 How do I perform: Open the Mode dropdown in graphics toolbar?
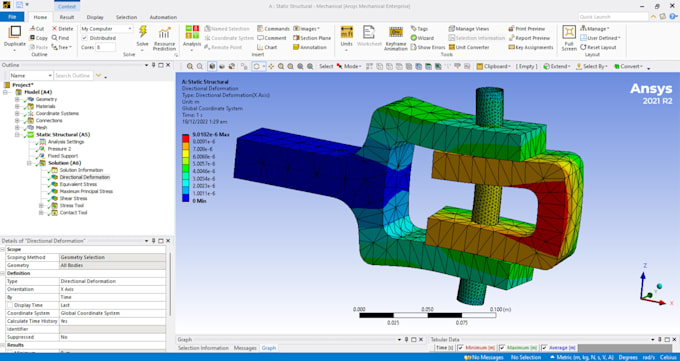click(349, 66)
